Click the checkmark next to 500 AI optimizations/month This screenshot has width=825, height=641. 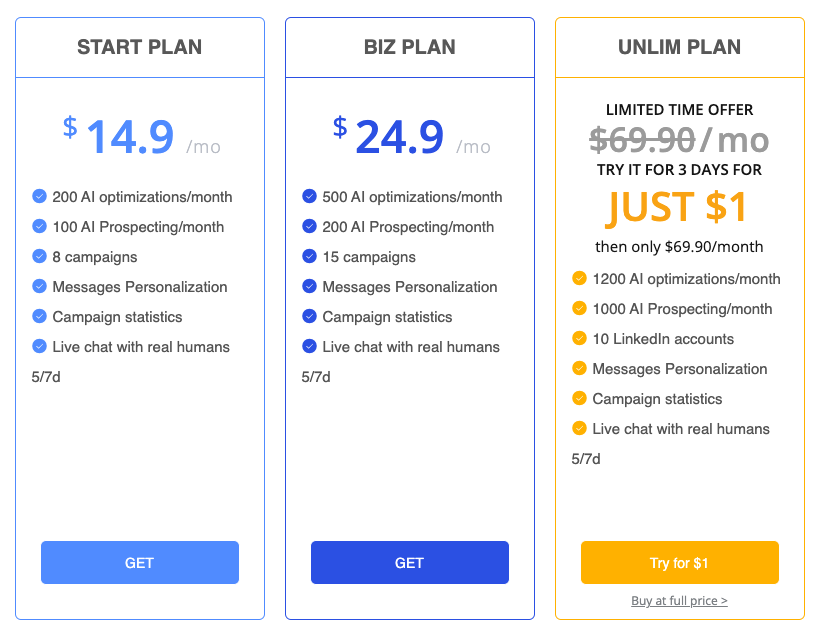click(x=310, y=197)
